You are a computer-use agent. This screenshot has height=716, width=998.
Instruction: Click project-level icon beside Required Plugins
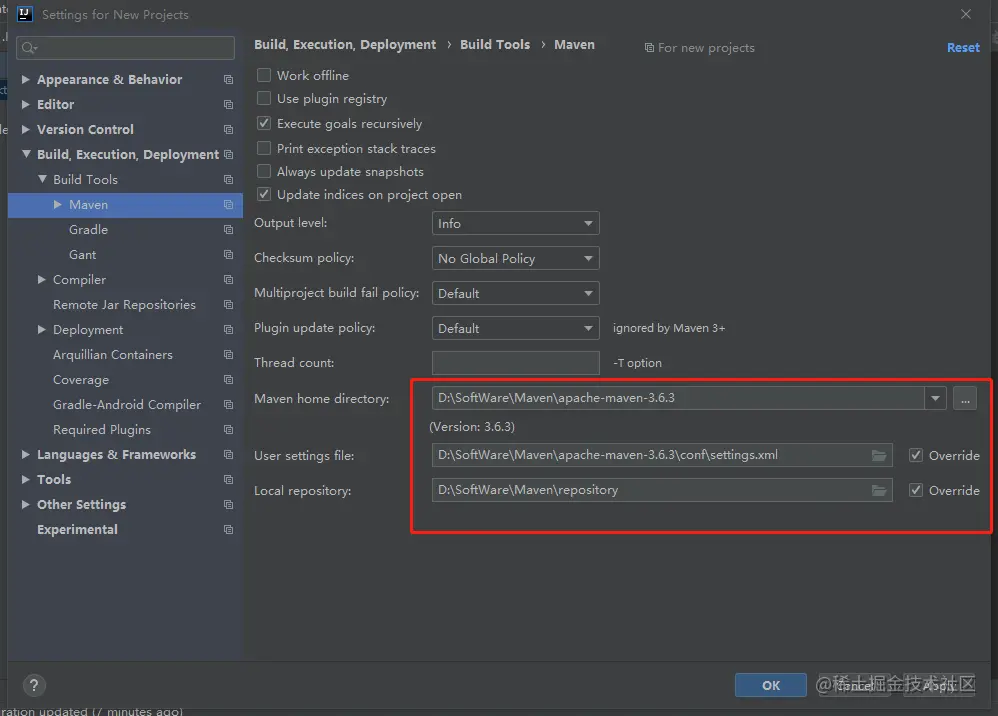click(228, 430)
